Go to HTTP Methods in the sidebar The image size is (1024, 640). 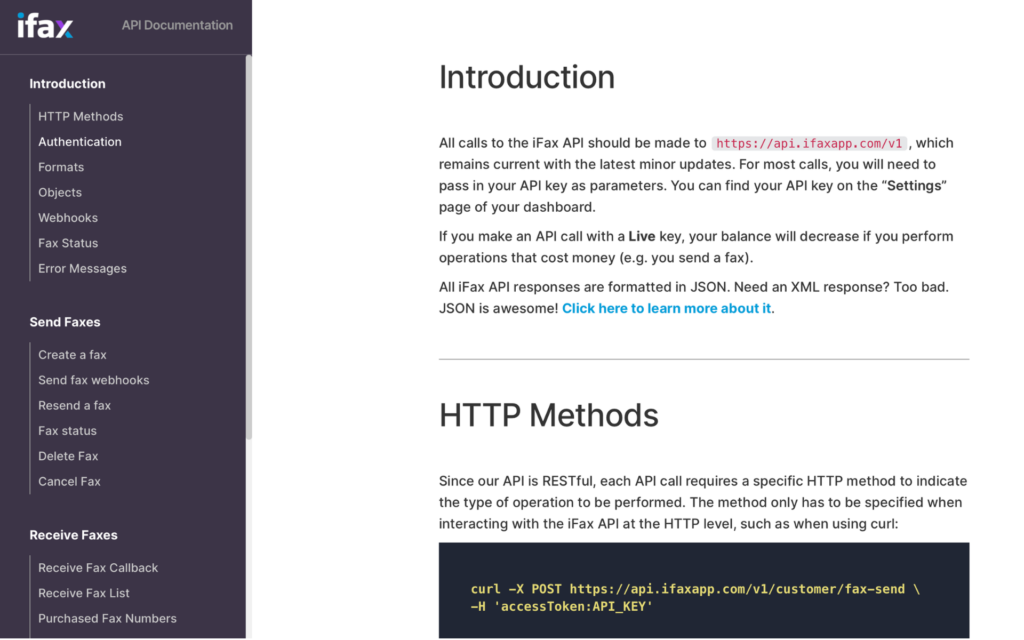click(80, 116)
